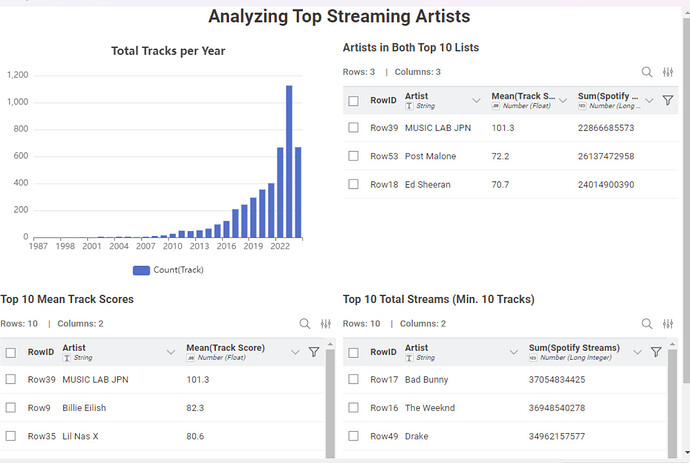This screenshot has height=463, width=690.
Task: Open settings for Artists in Both Top 10 Lists table
Action: click(668, 72)
